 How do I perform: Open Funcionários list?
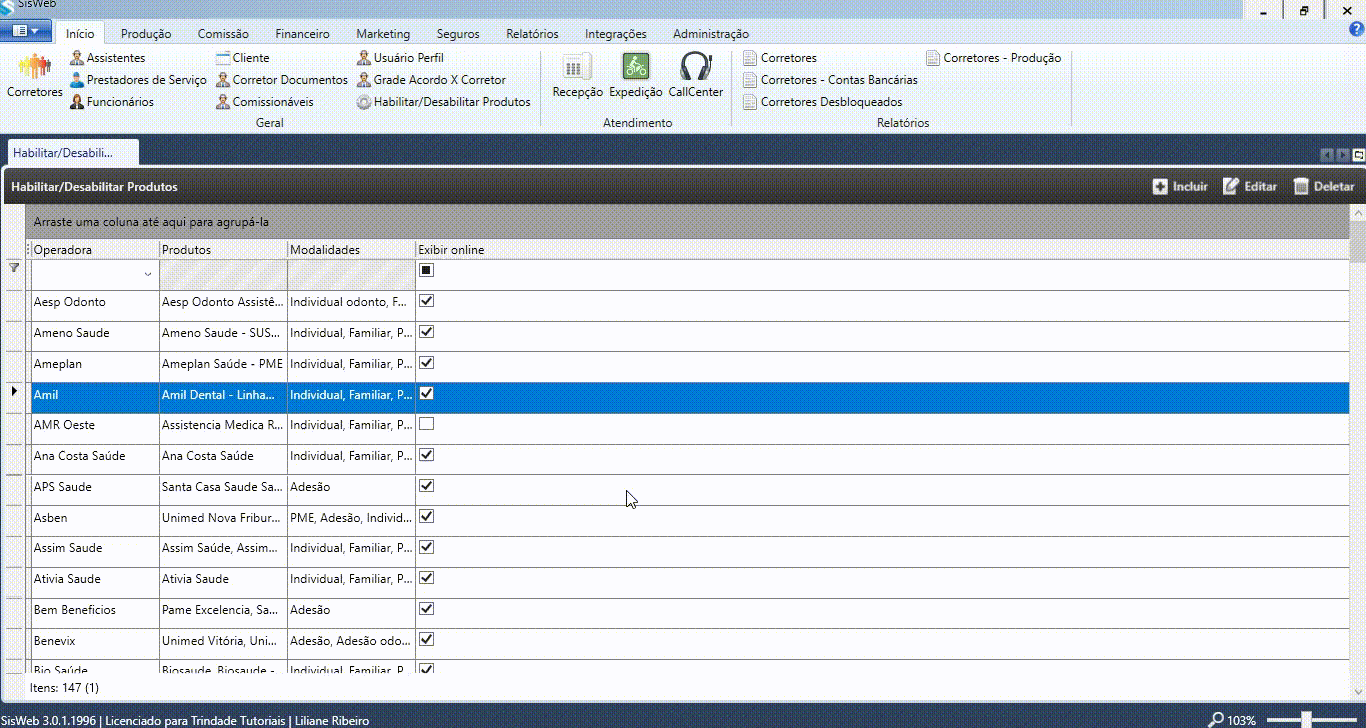click(112, 102)
